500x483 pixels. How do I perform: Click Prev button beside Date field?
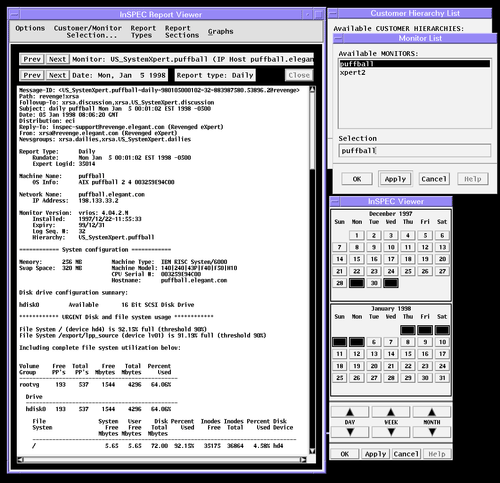point(32,75)
